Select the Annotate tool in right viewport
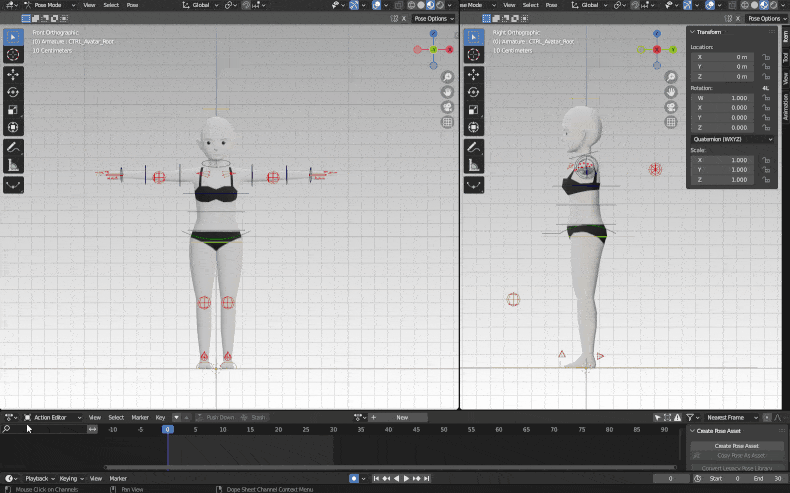The height and width of the screenshot is (493, 790). 475,147
